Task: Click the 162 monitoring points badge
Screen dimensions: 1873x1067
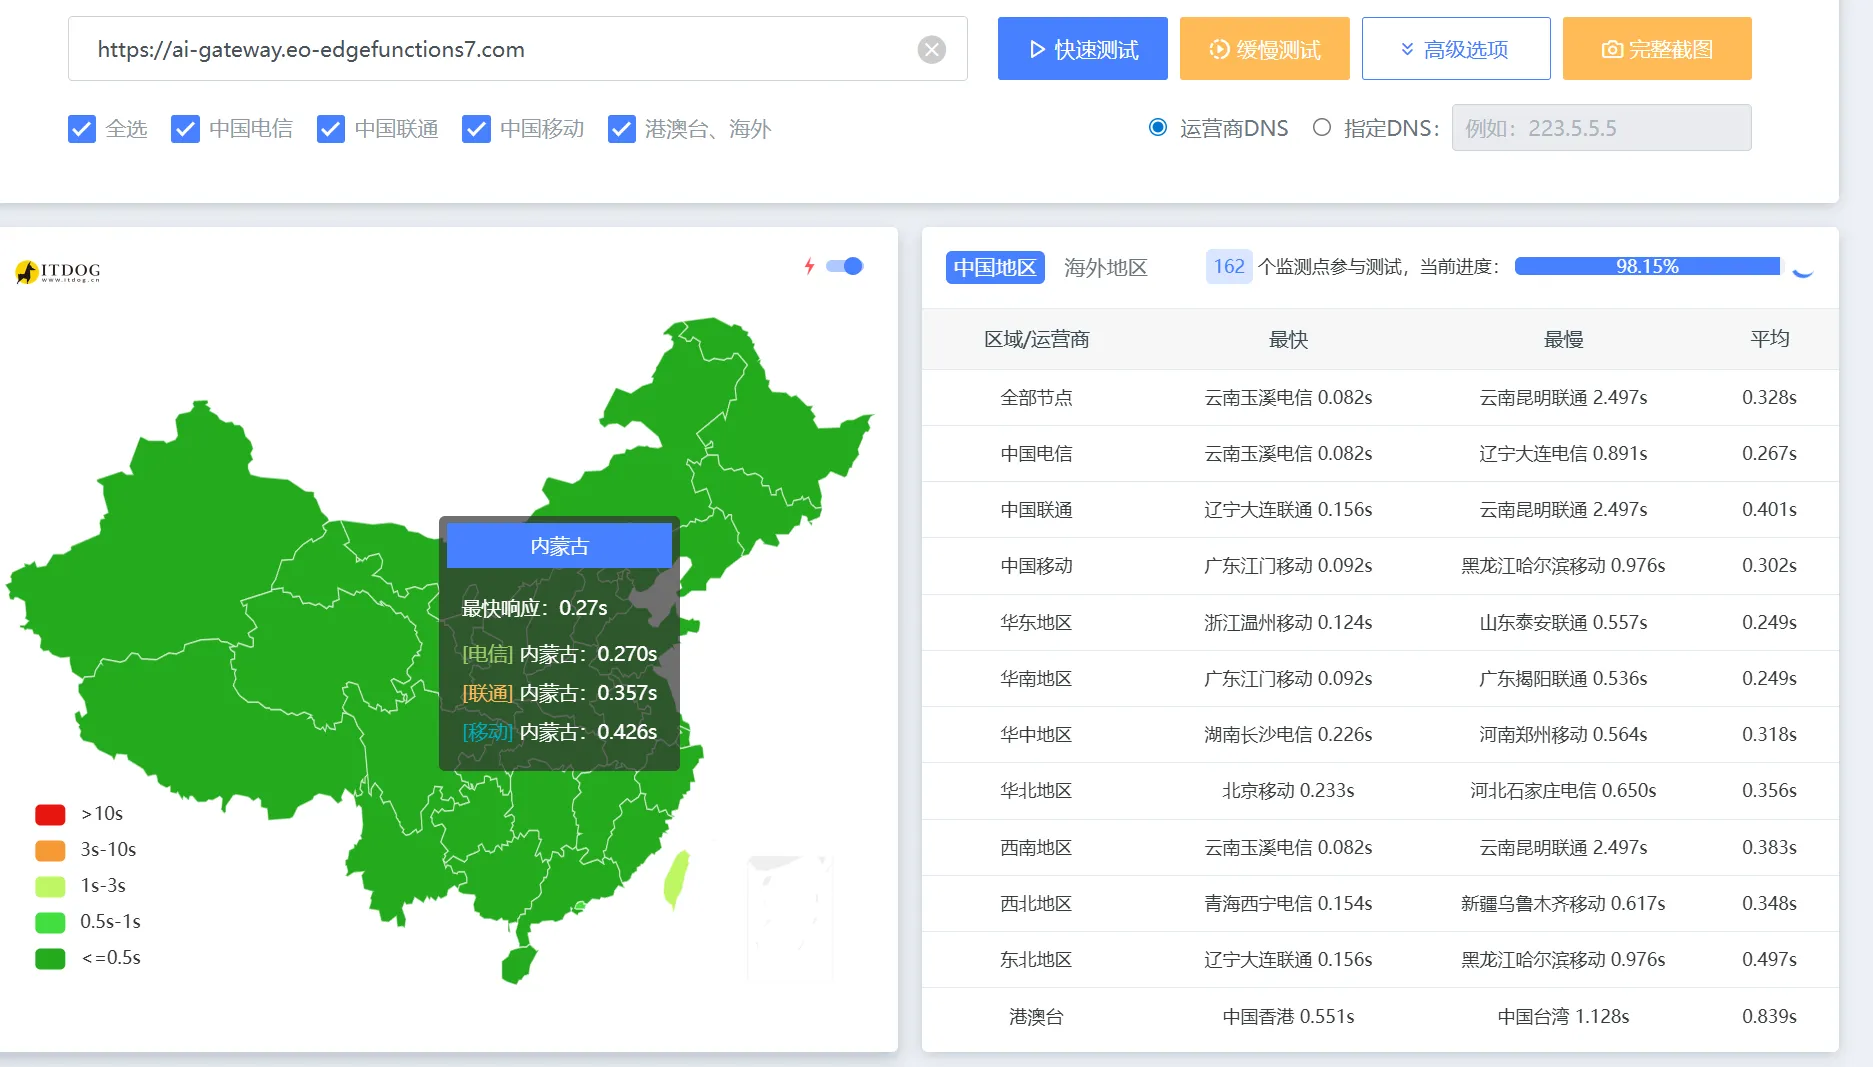Action: (x=1228, y=266)
